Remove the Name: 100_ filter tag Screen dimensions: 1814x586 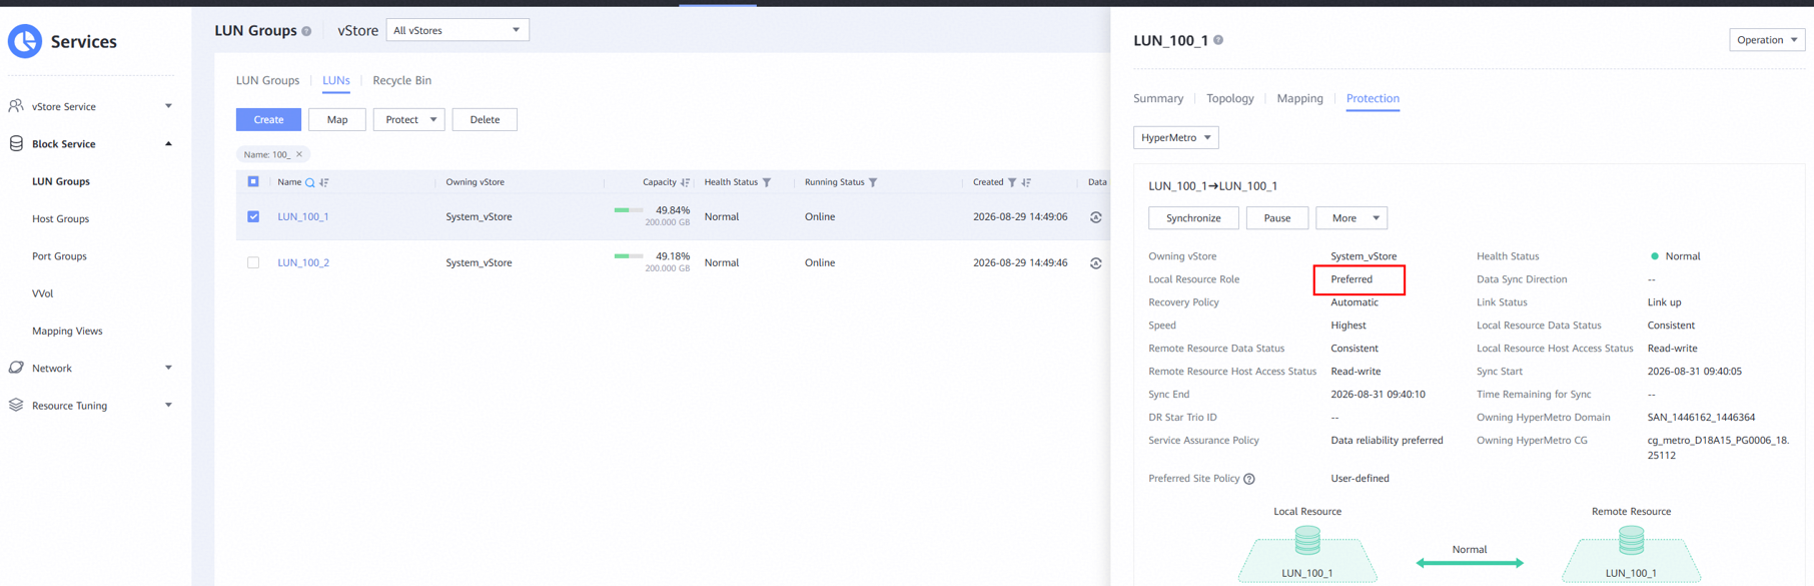(299, 154)
